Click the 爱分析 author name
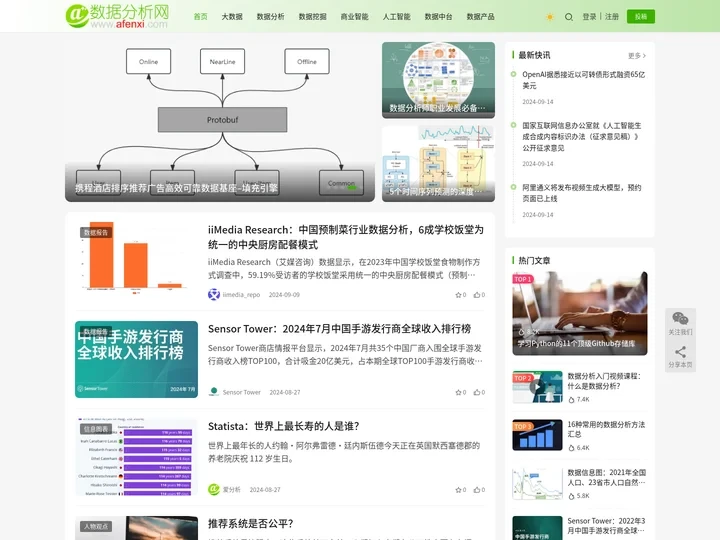This screenshot has width=720, height=540. click(x=231, y=490)
